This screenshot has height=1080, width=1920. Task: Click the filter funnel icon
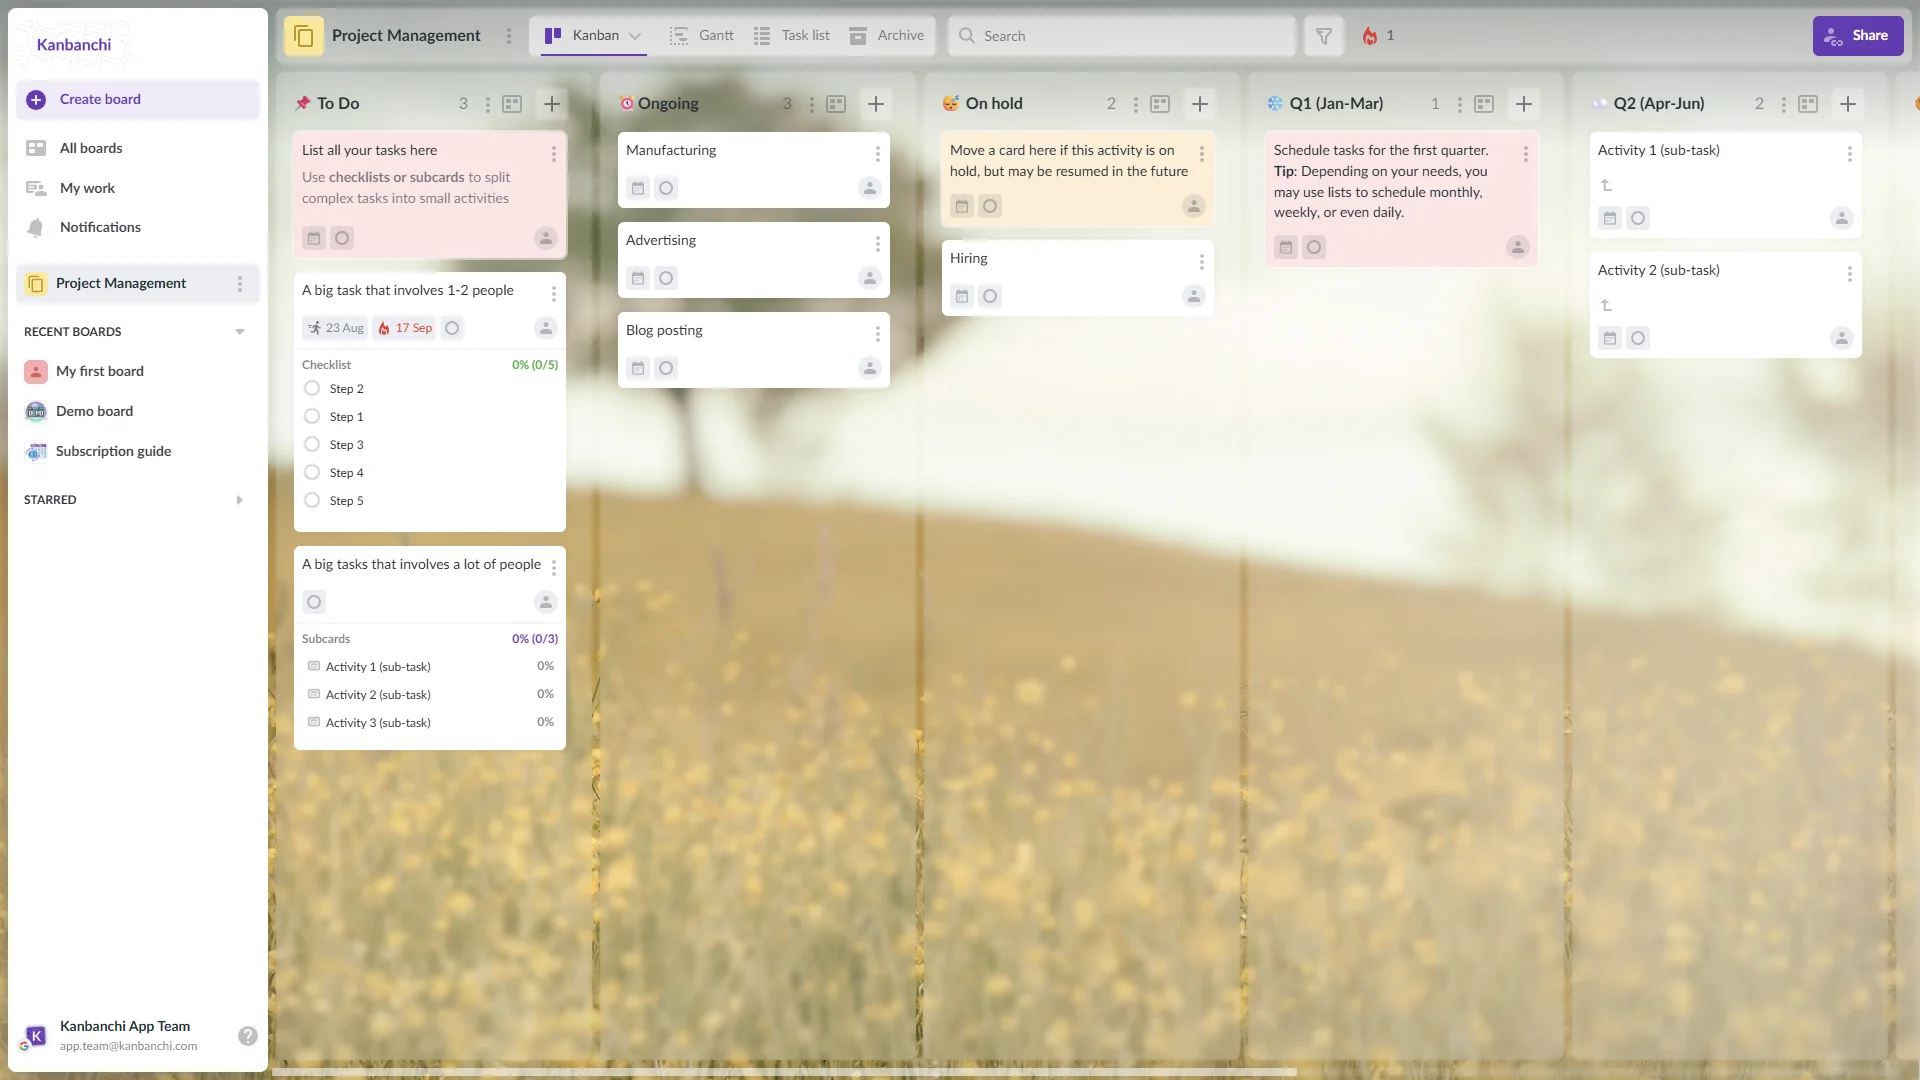(1323, 36)
